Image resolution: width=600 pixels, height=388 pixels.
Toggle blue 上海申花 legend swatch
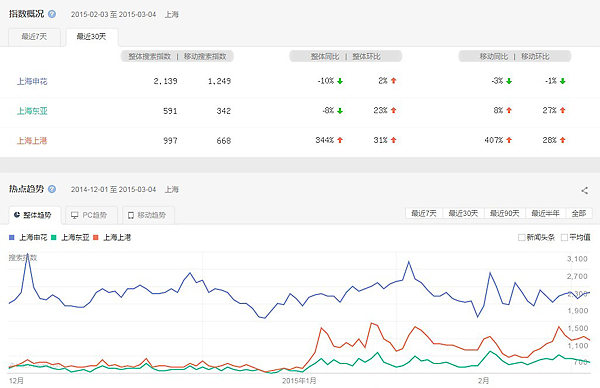11,238
